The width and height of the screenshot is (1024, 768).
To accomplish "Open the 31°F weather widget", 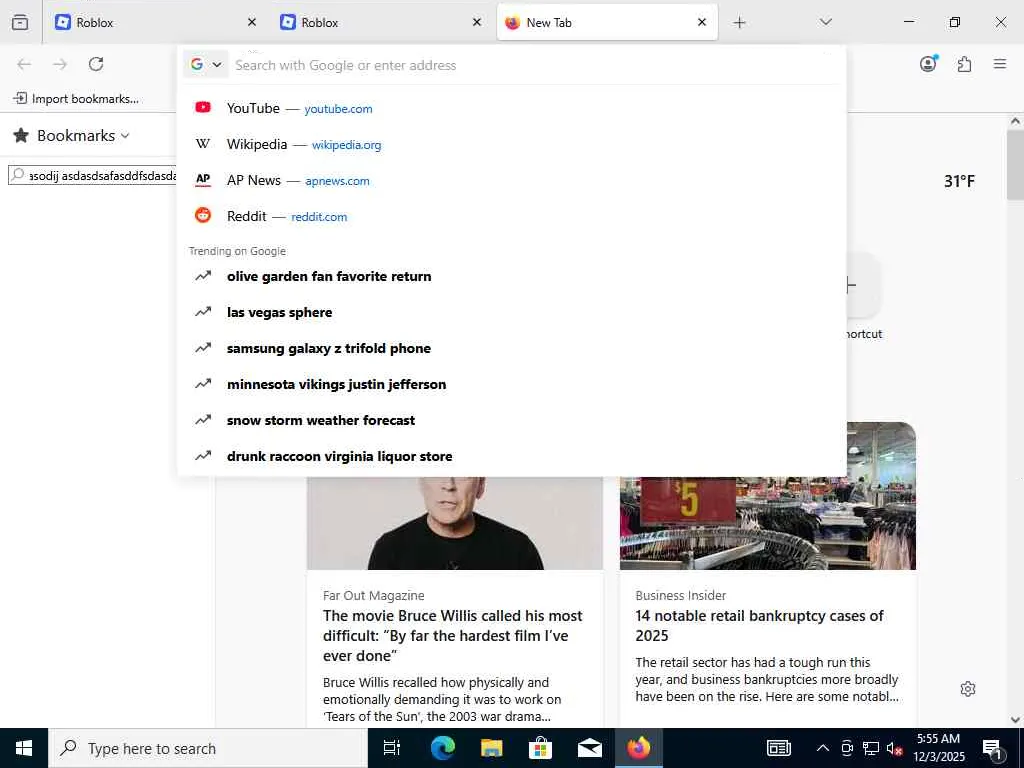I will (959, 181).
